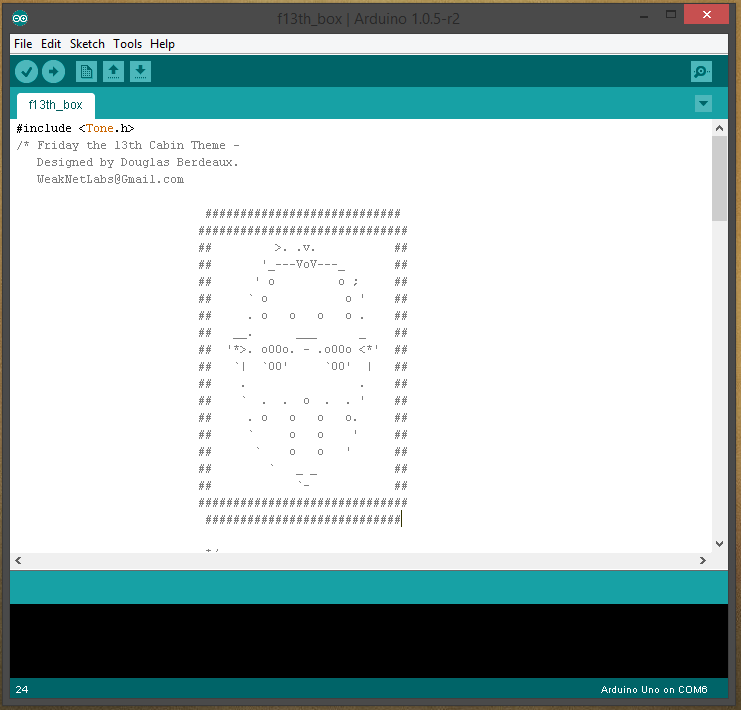This screenshot has height=710, width=741.
Task: Open the Edit menu
Action: tap(51, 44)
